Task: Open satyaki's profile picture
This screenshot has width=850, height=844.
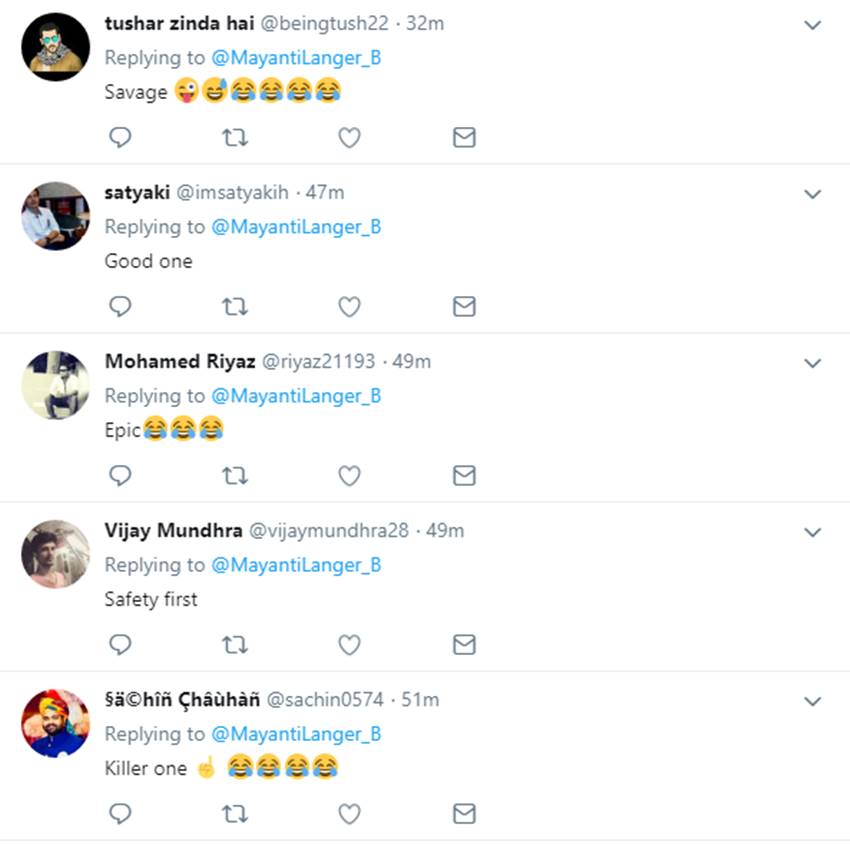Action: tap(55, 216)
